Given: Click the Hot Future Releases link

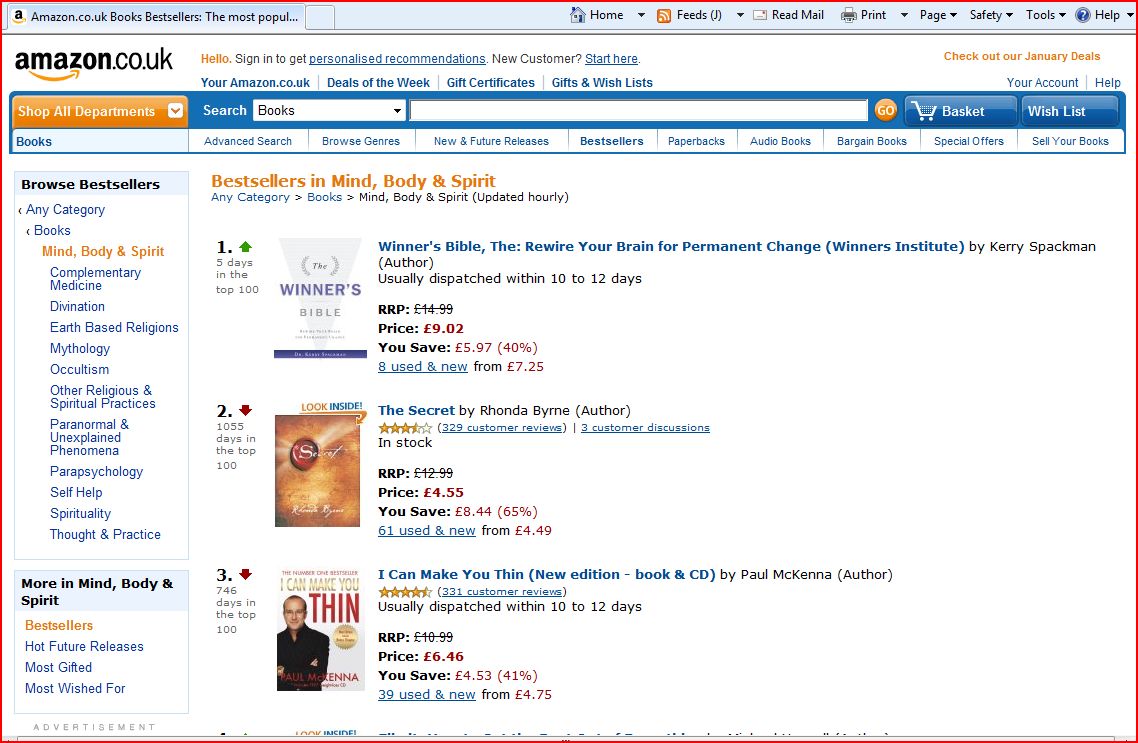Looking at the screenshot, I should point(84,646).
